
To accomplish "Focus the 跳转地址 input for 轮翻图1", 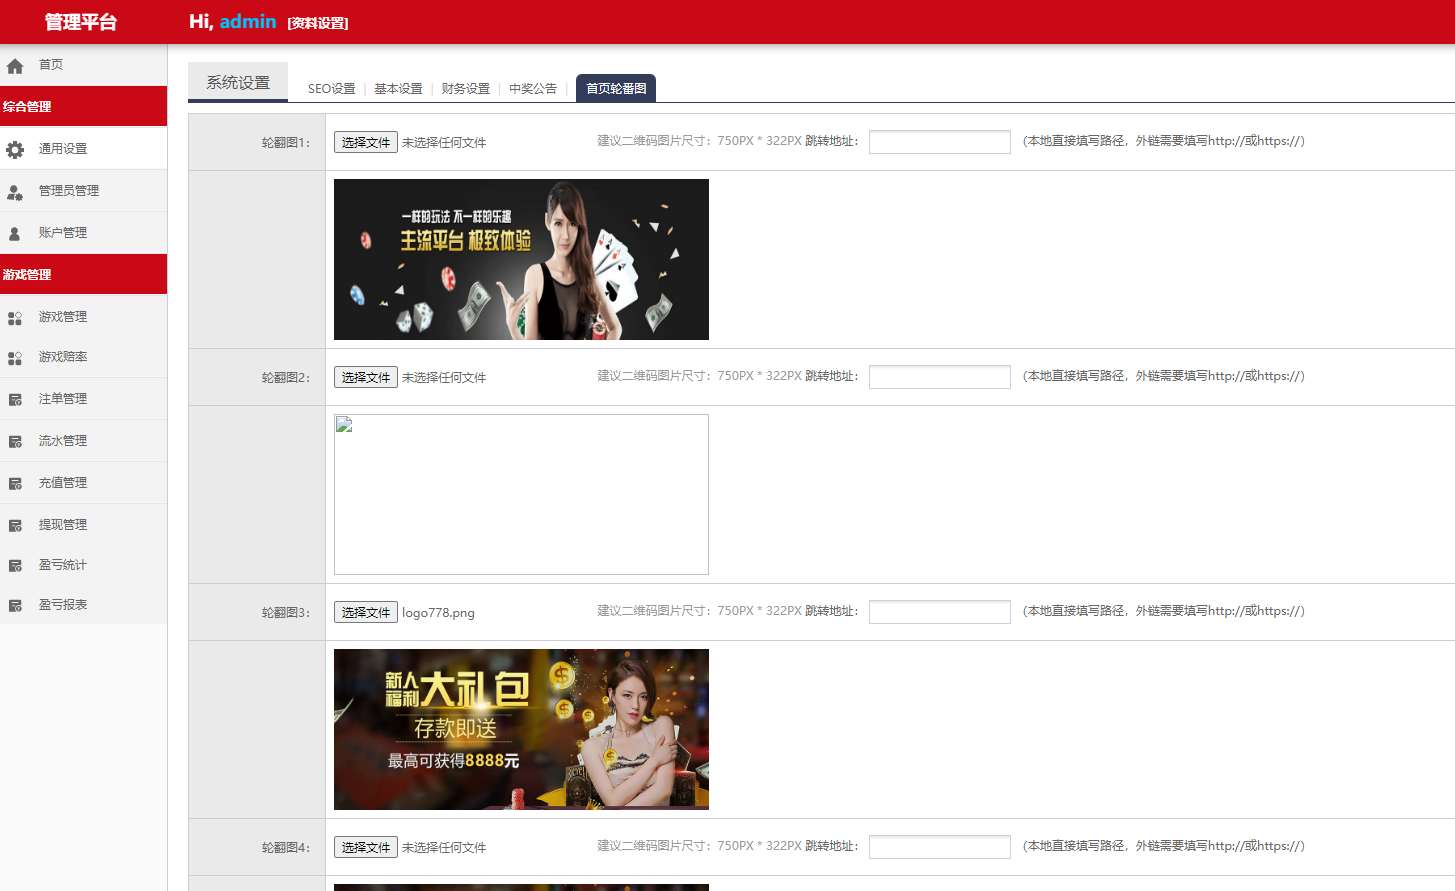I will coord(939,142).
